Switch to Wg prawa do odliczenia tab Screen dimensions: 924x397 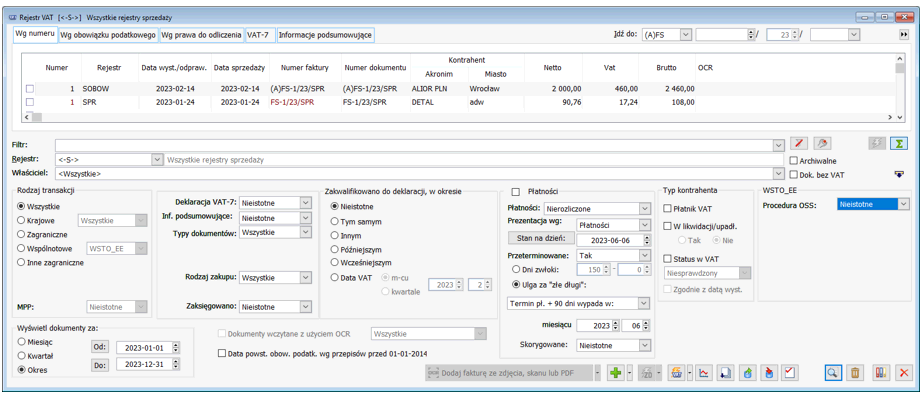click(x=201, y=35)
